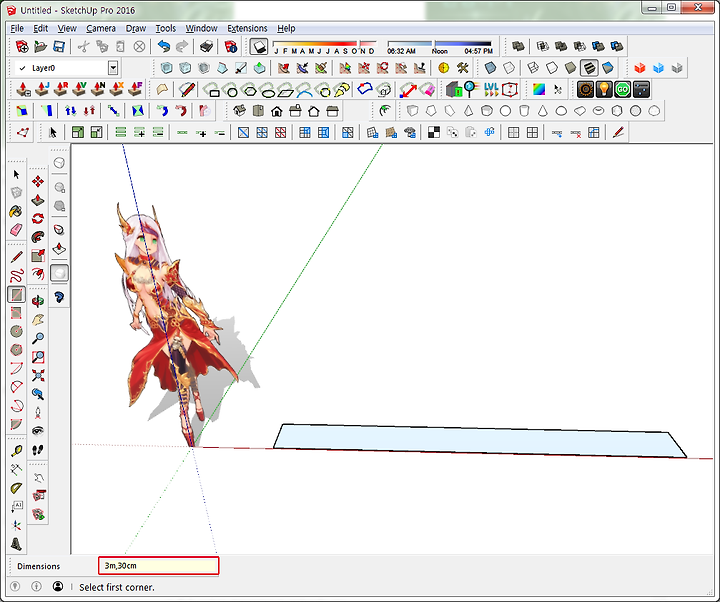Enable Monochrome face style

608,68
